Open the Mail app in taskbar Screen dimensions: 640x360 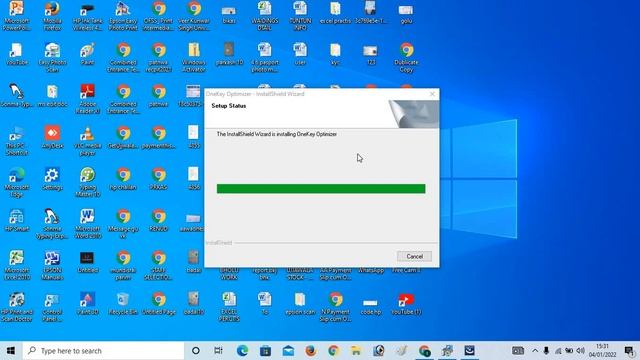coord(288,351)
